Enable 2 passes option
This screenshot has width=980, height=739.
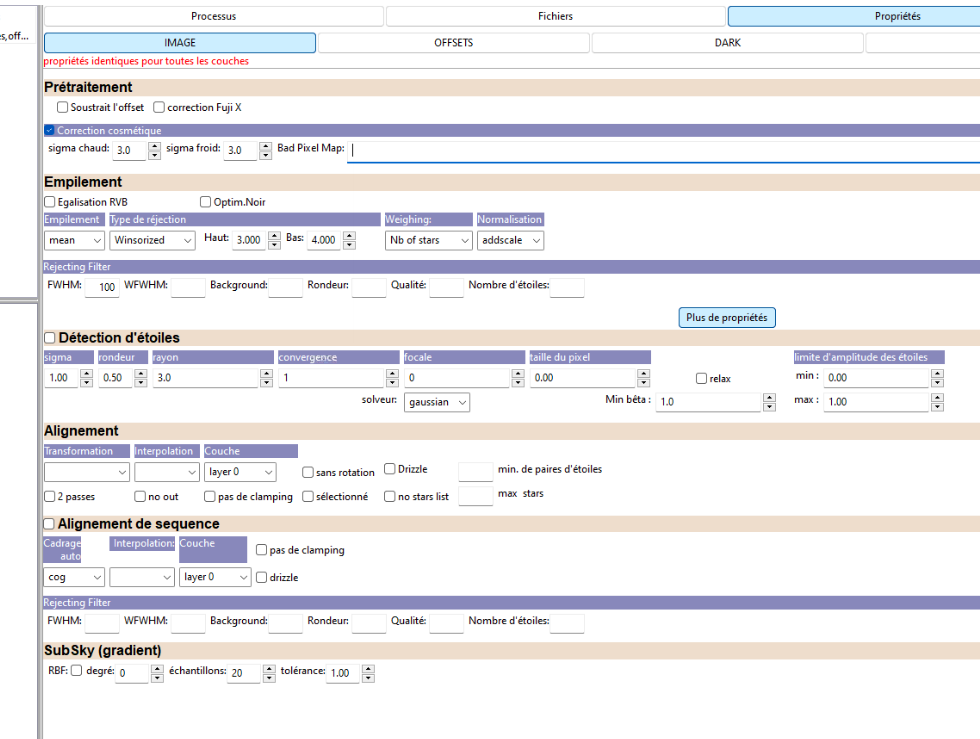click(x=50, y=496)
